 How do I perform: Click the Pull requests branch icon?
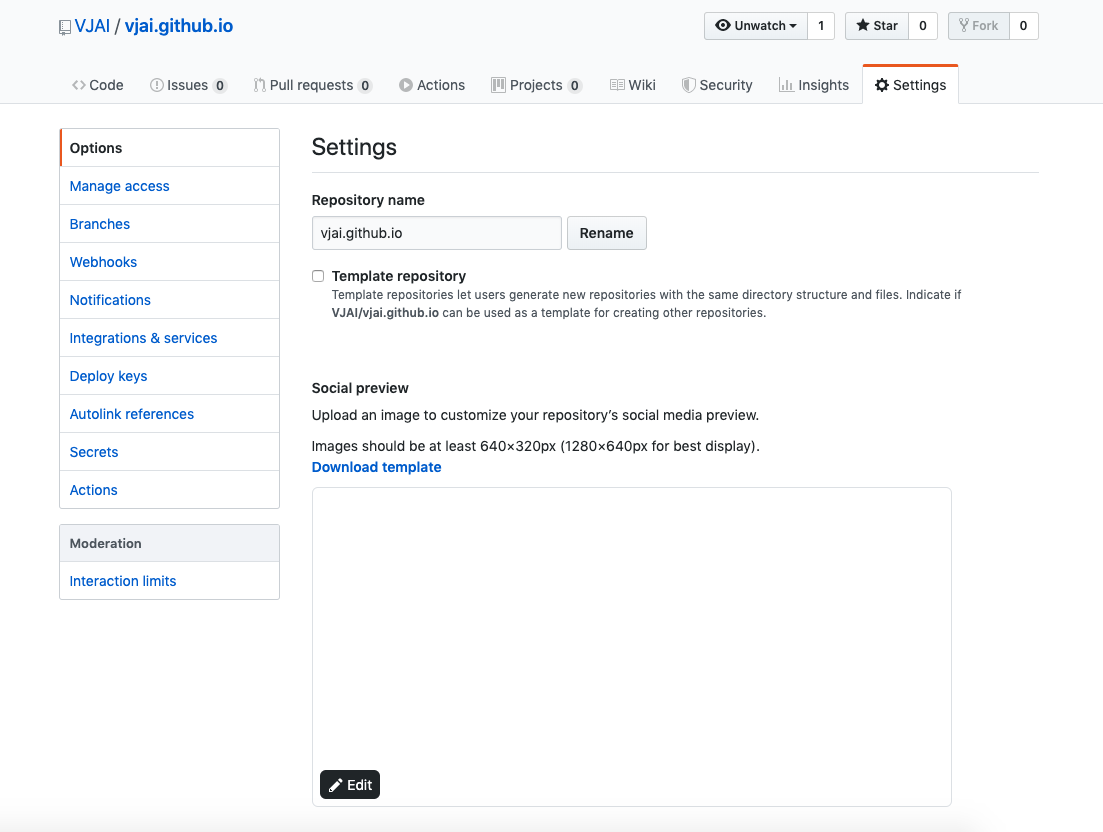point(260,85)
